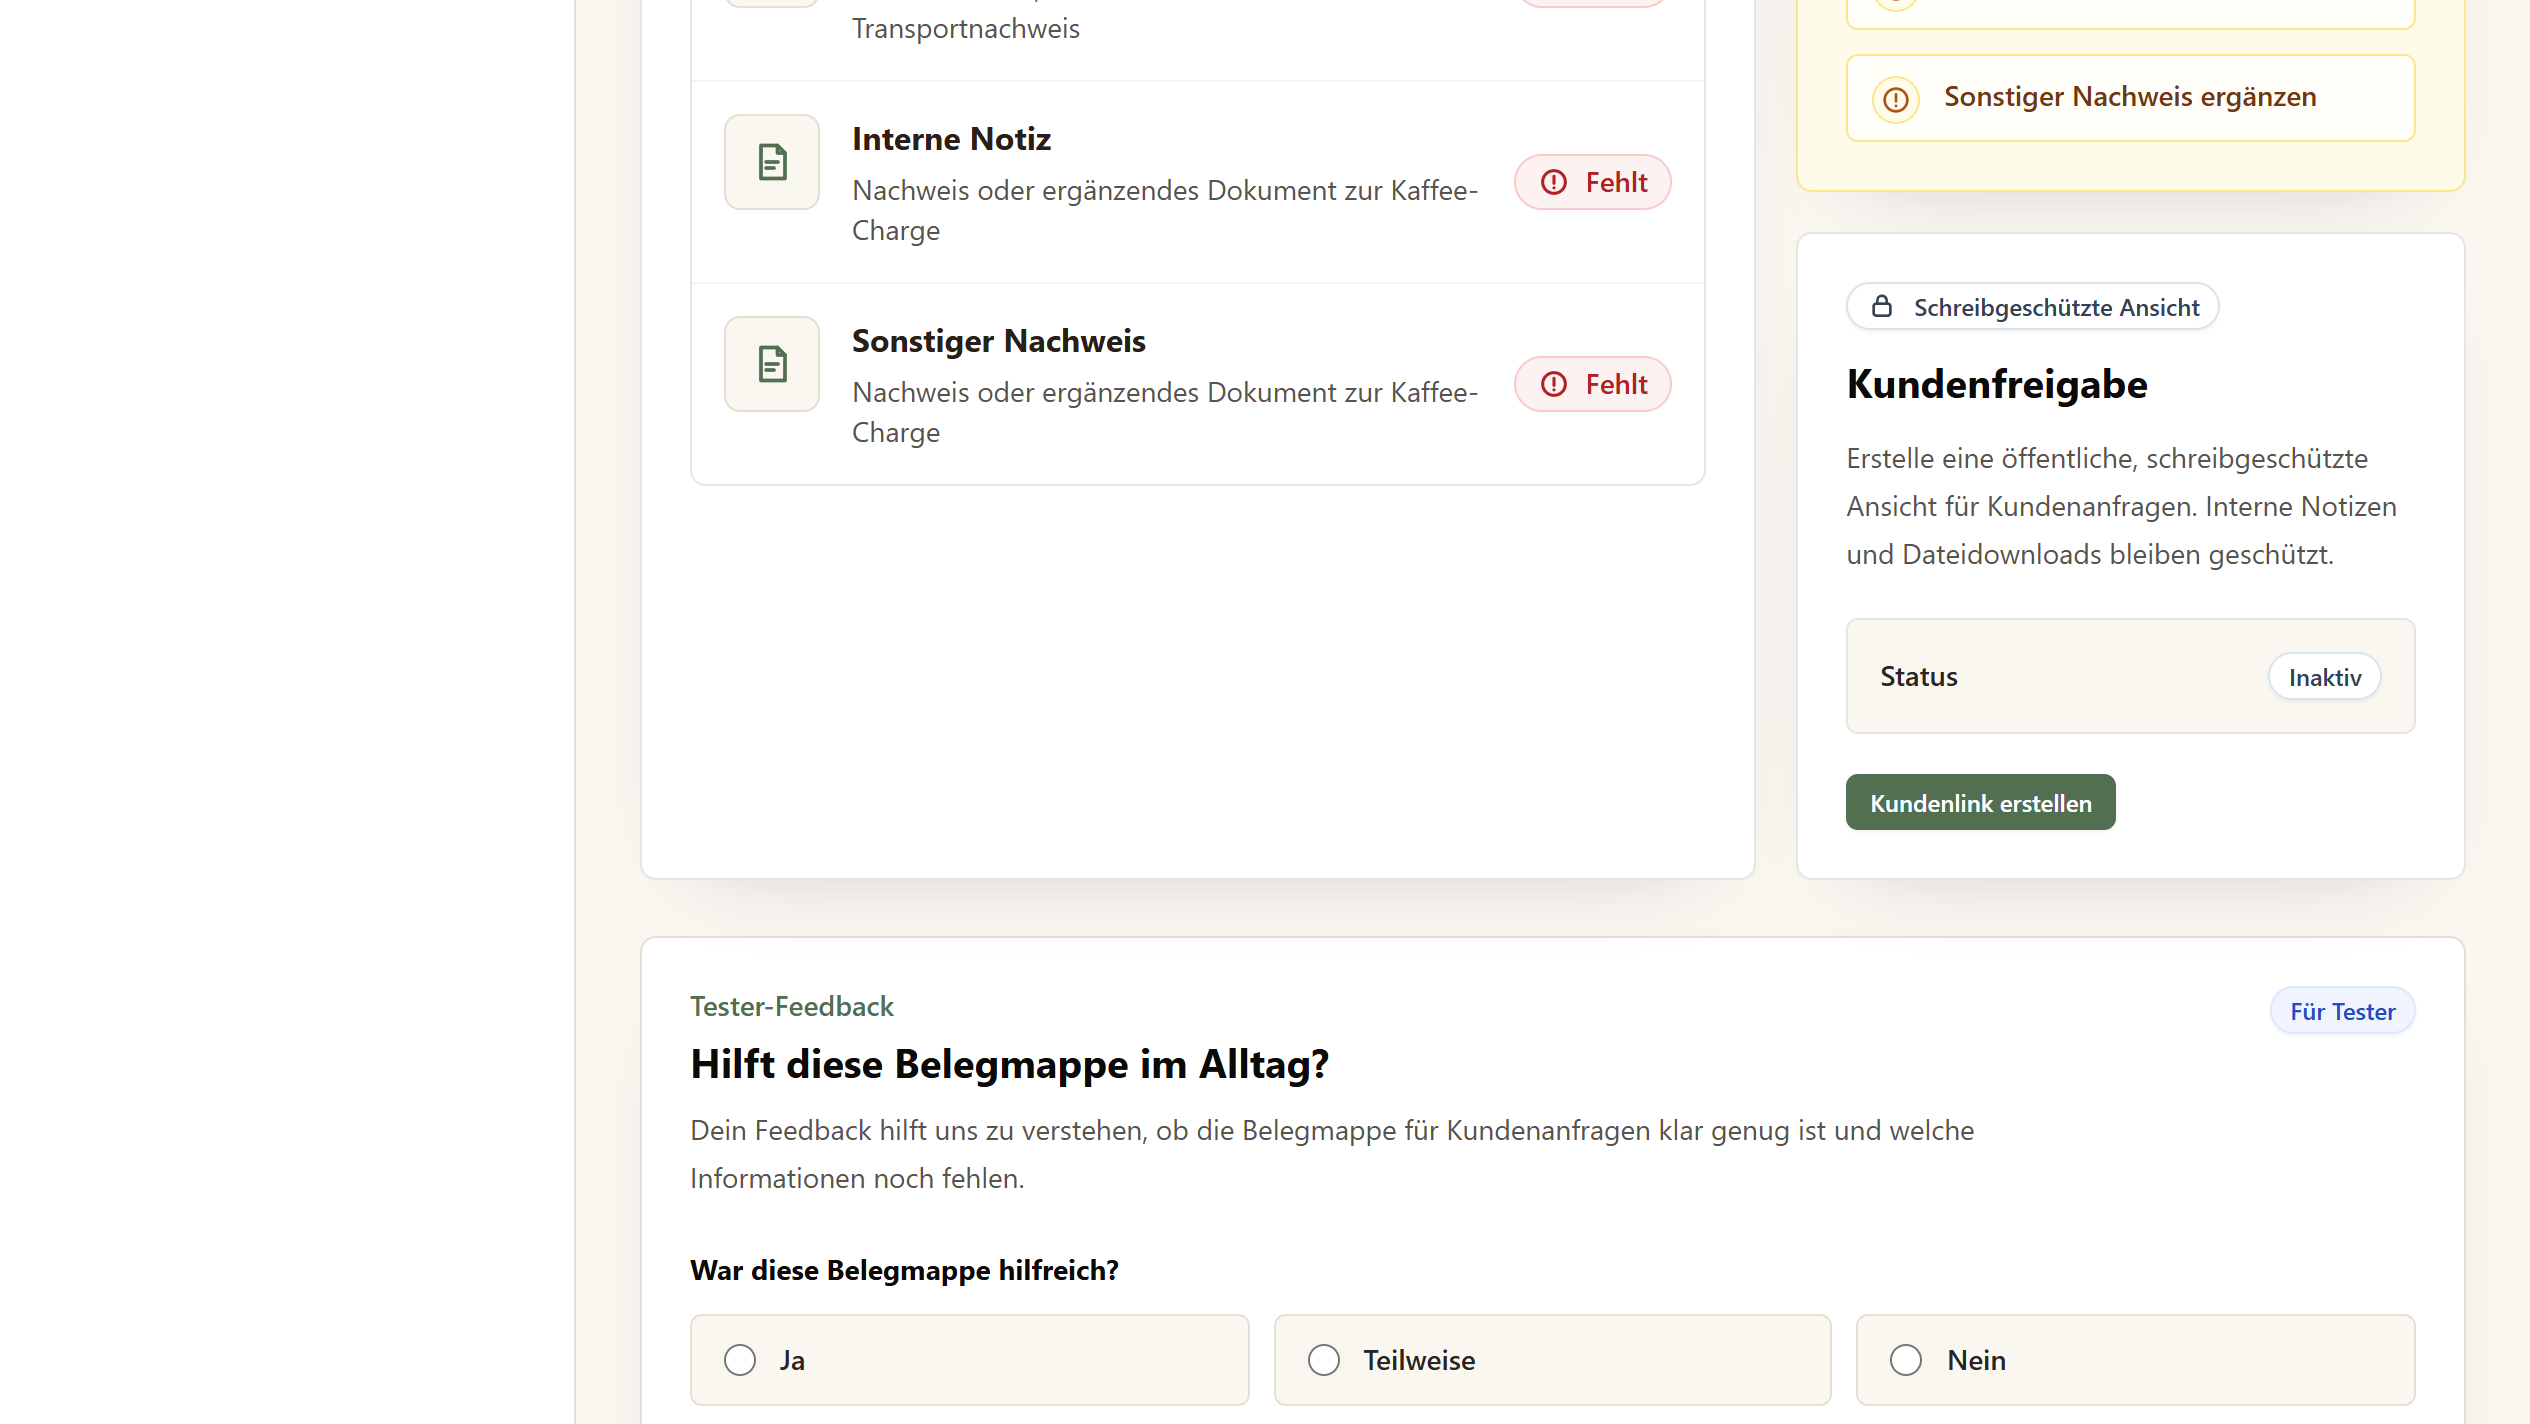Screen dimensions: 2530x1424
Task: Click the document icon beside Interne Notiz
Action: [x=772, y=162]
